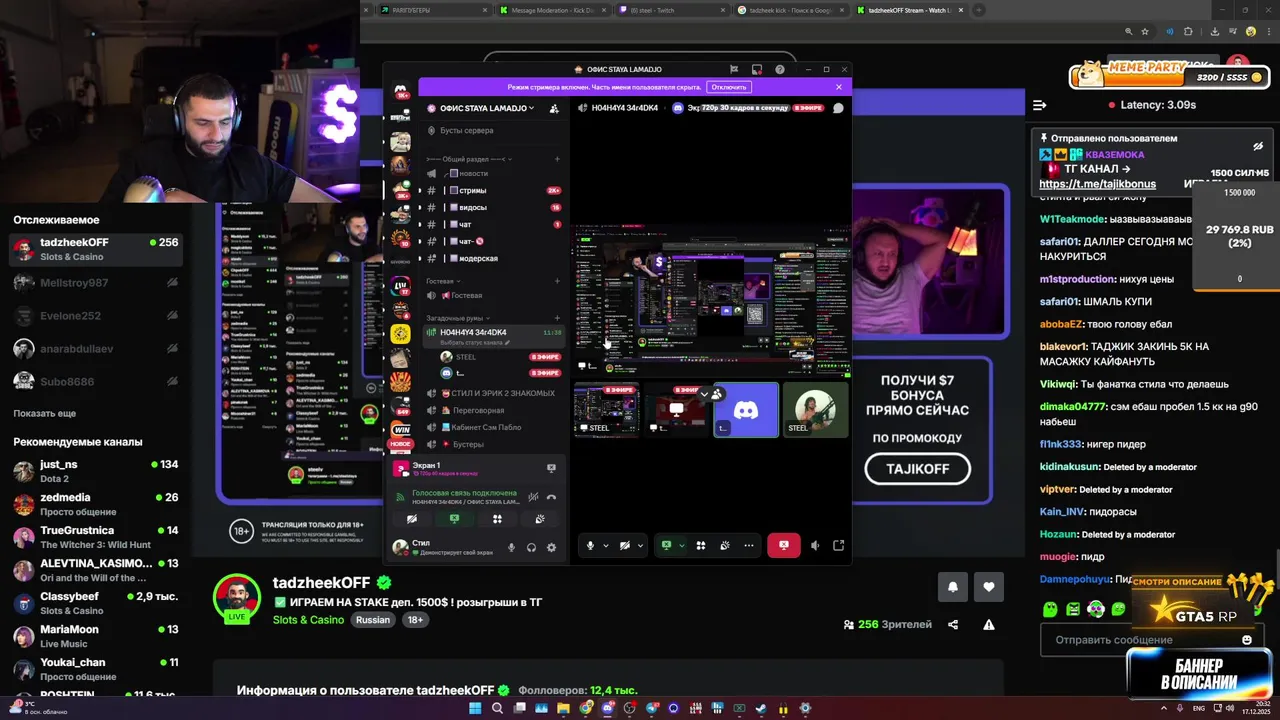This screenshot has height=720, width=1280.
Task: Click notification bell on Kick channel
Action: tap(952, 587)
